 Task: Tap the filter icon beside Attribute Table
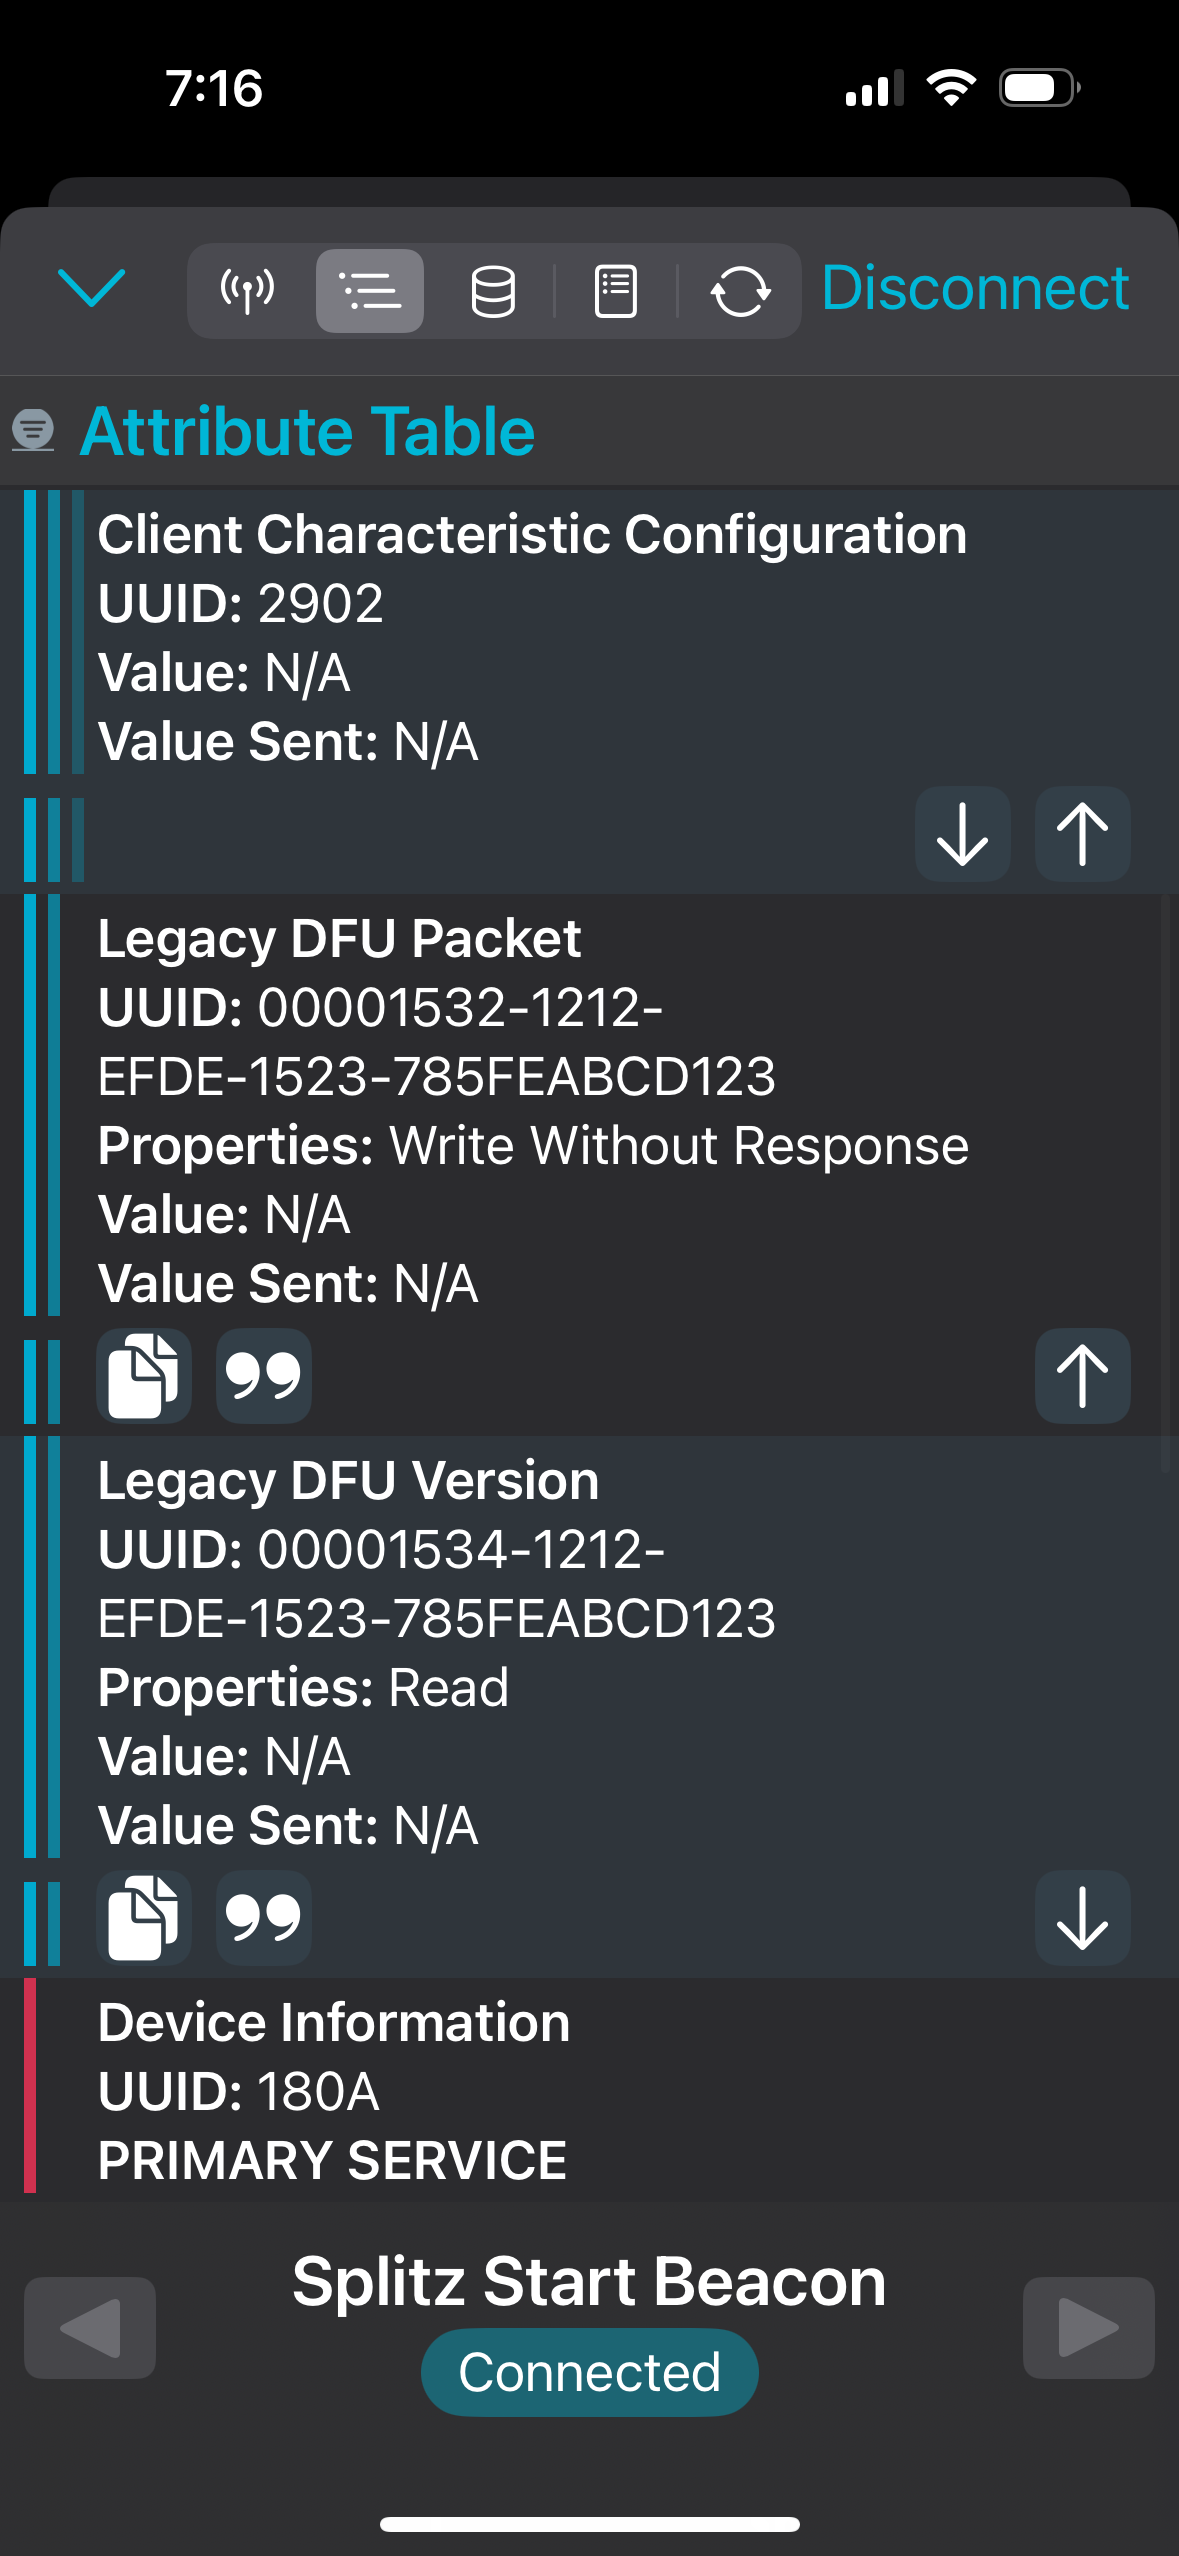(33, 431)
